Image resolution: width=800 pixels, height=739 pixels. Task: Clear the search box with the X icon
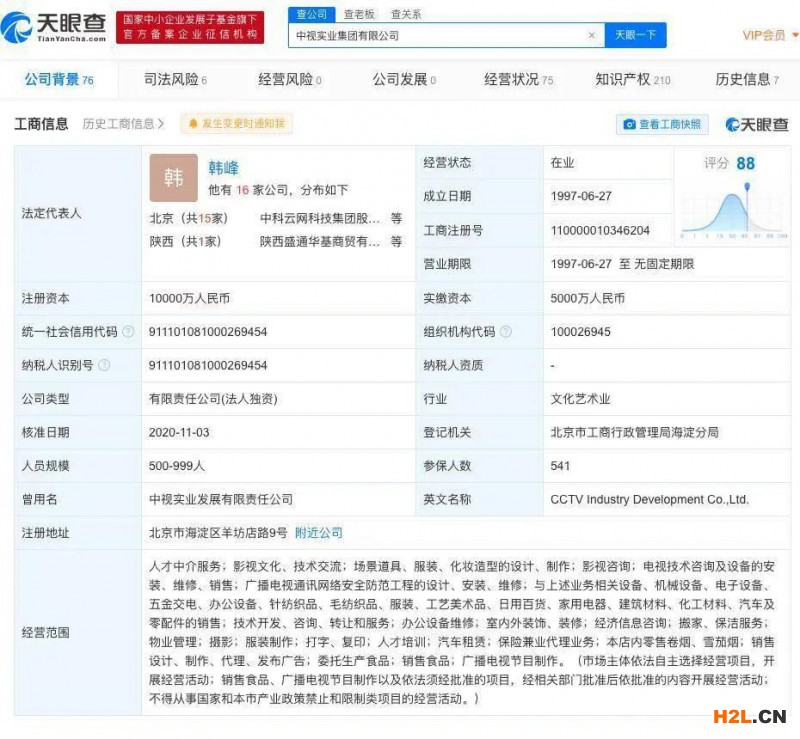pos(591,35)
